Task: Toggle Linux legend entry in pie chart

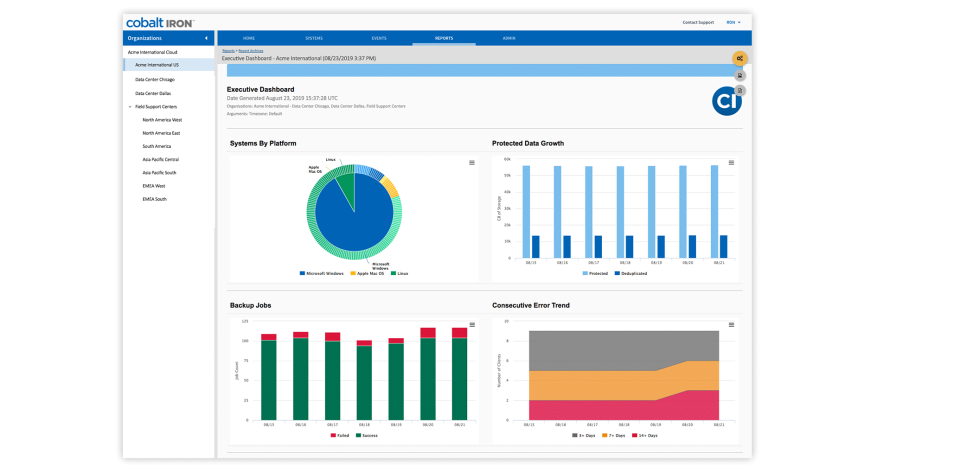Action: click(399, 273)
